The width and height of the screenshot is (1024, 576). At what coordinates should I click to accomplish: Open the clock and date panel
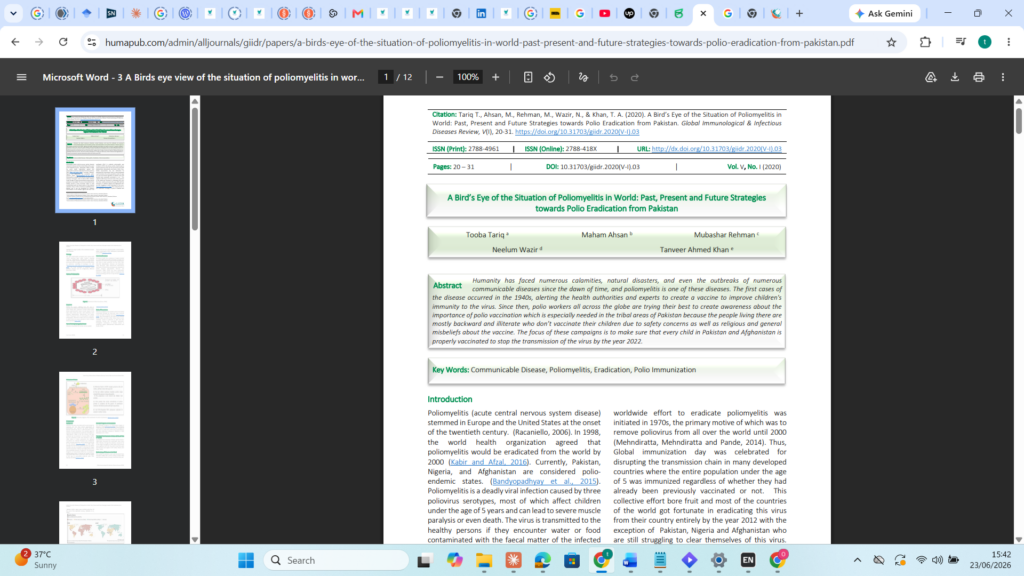tap(990, 560)
